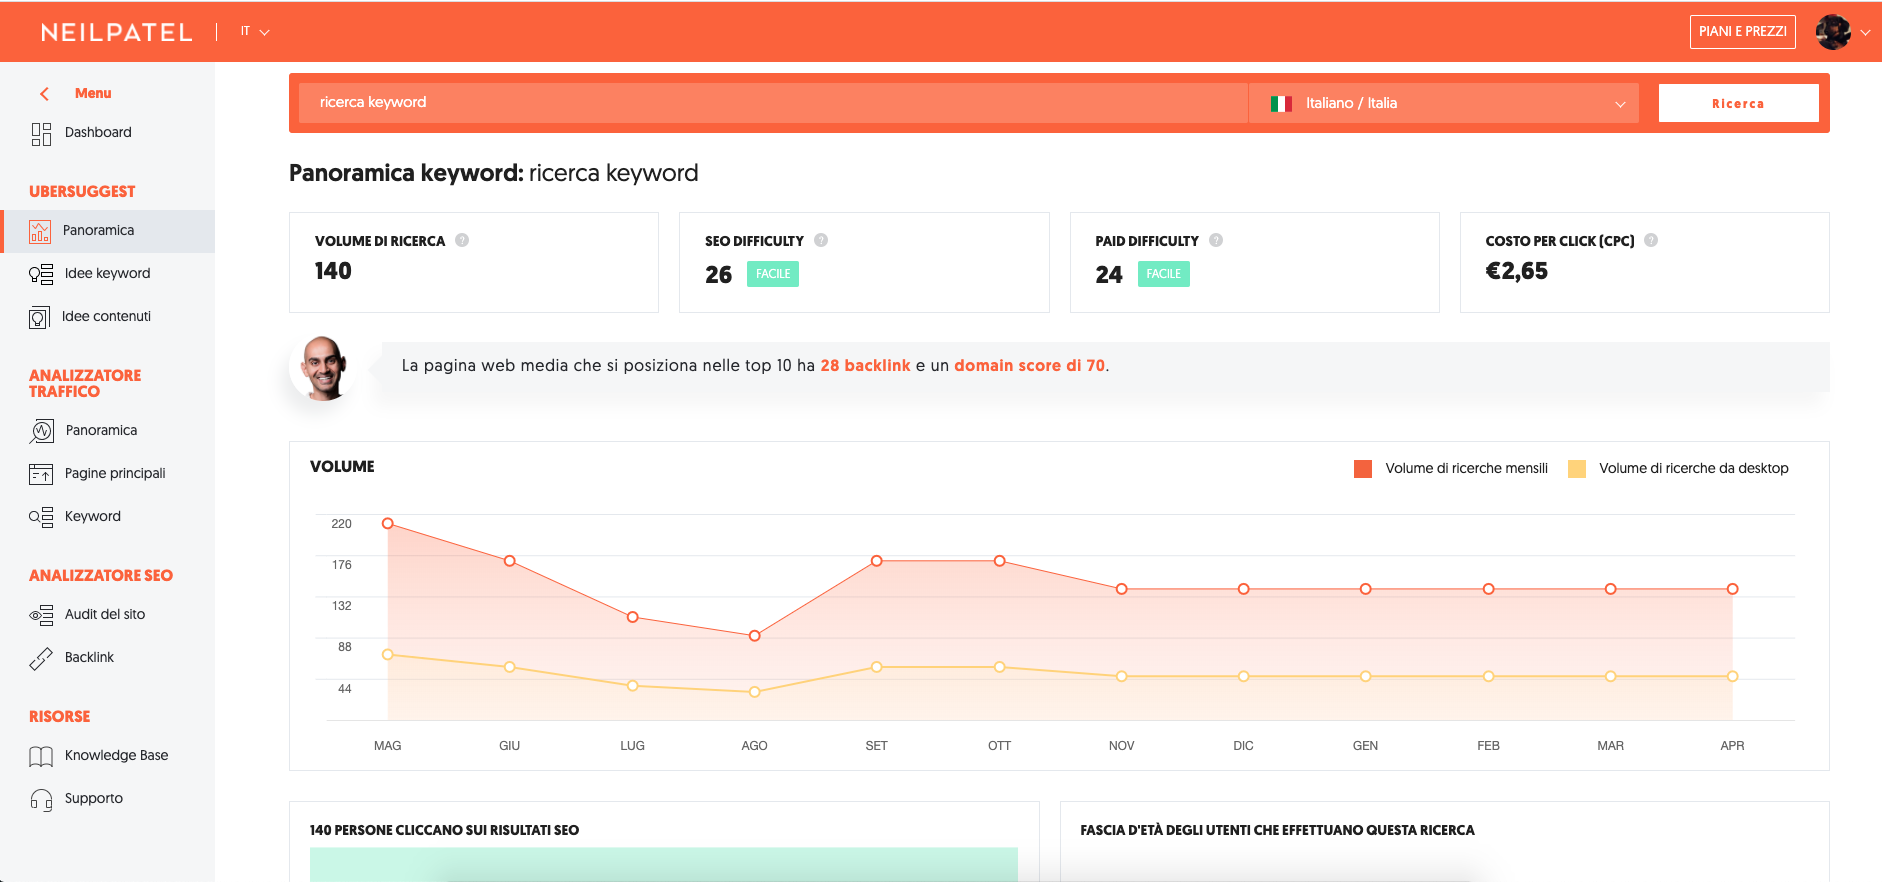Click the €2,65 CPC value
The image size is (1882, 882).
coord(1517,272)
